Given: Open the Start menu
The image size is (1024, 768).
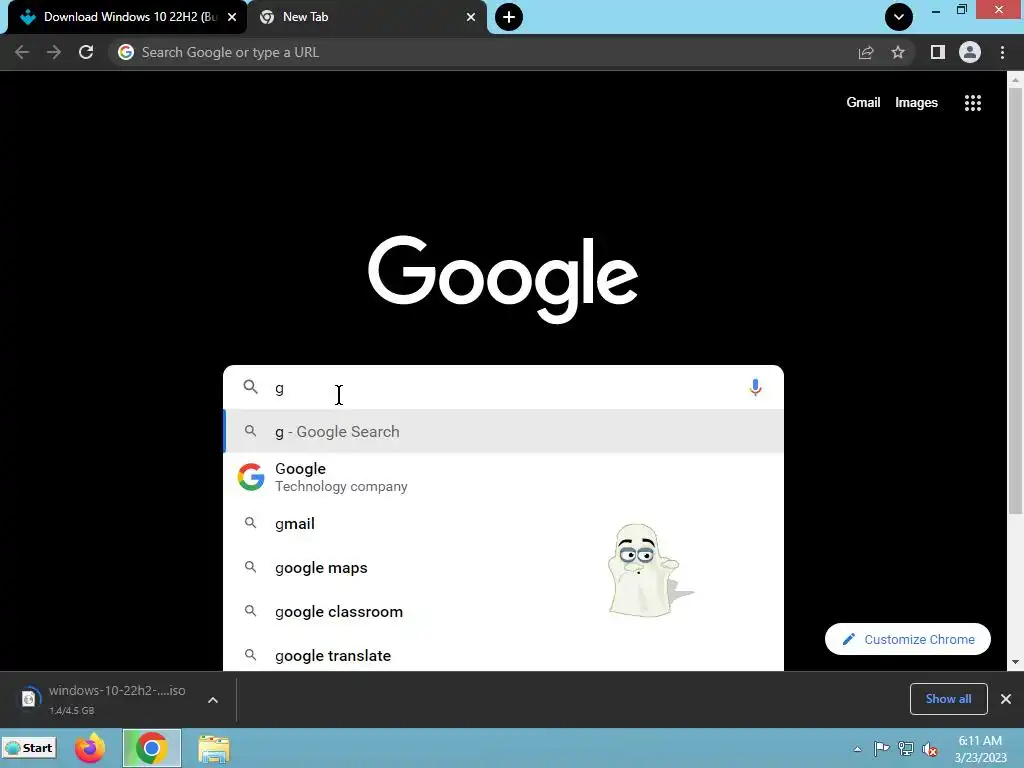Looking at the screenshot, I should [29, 748].
